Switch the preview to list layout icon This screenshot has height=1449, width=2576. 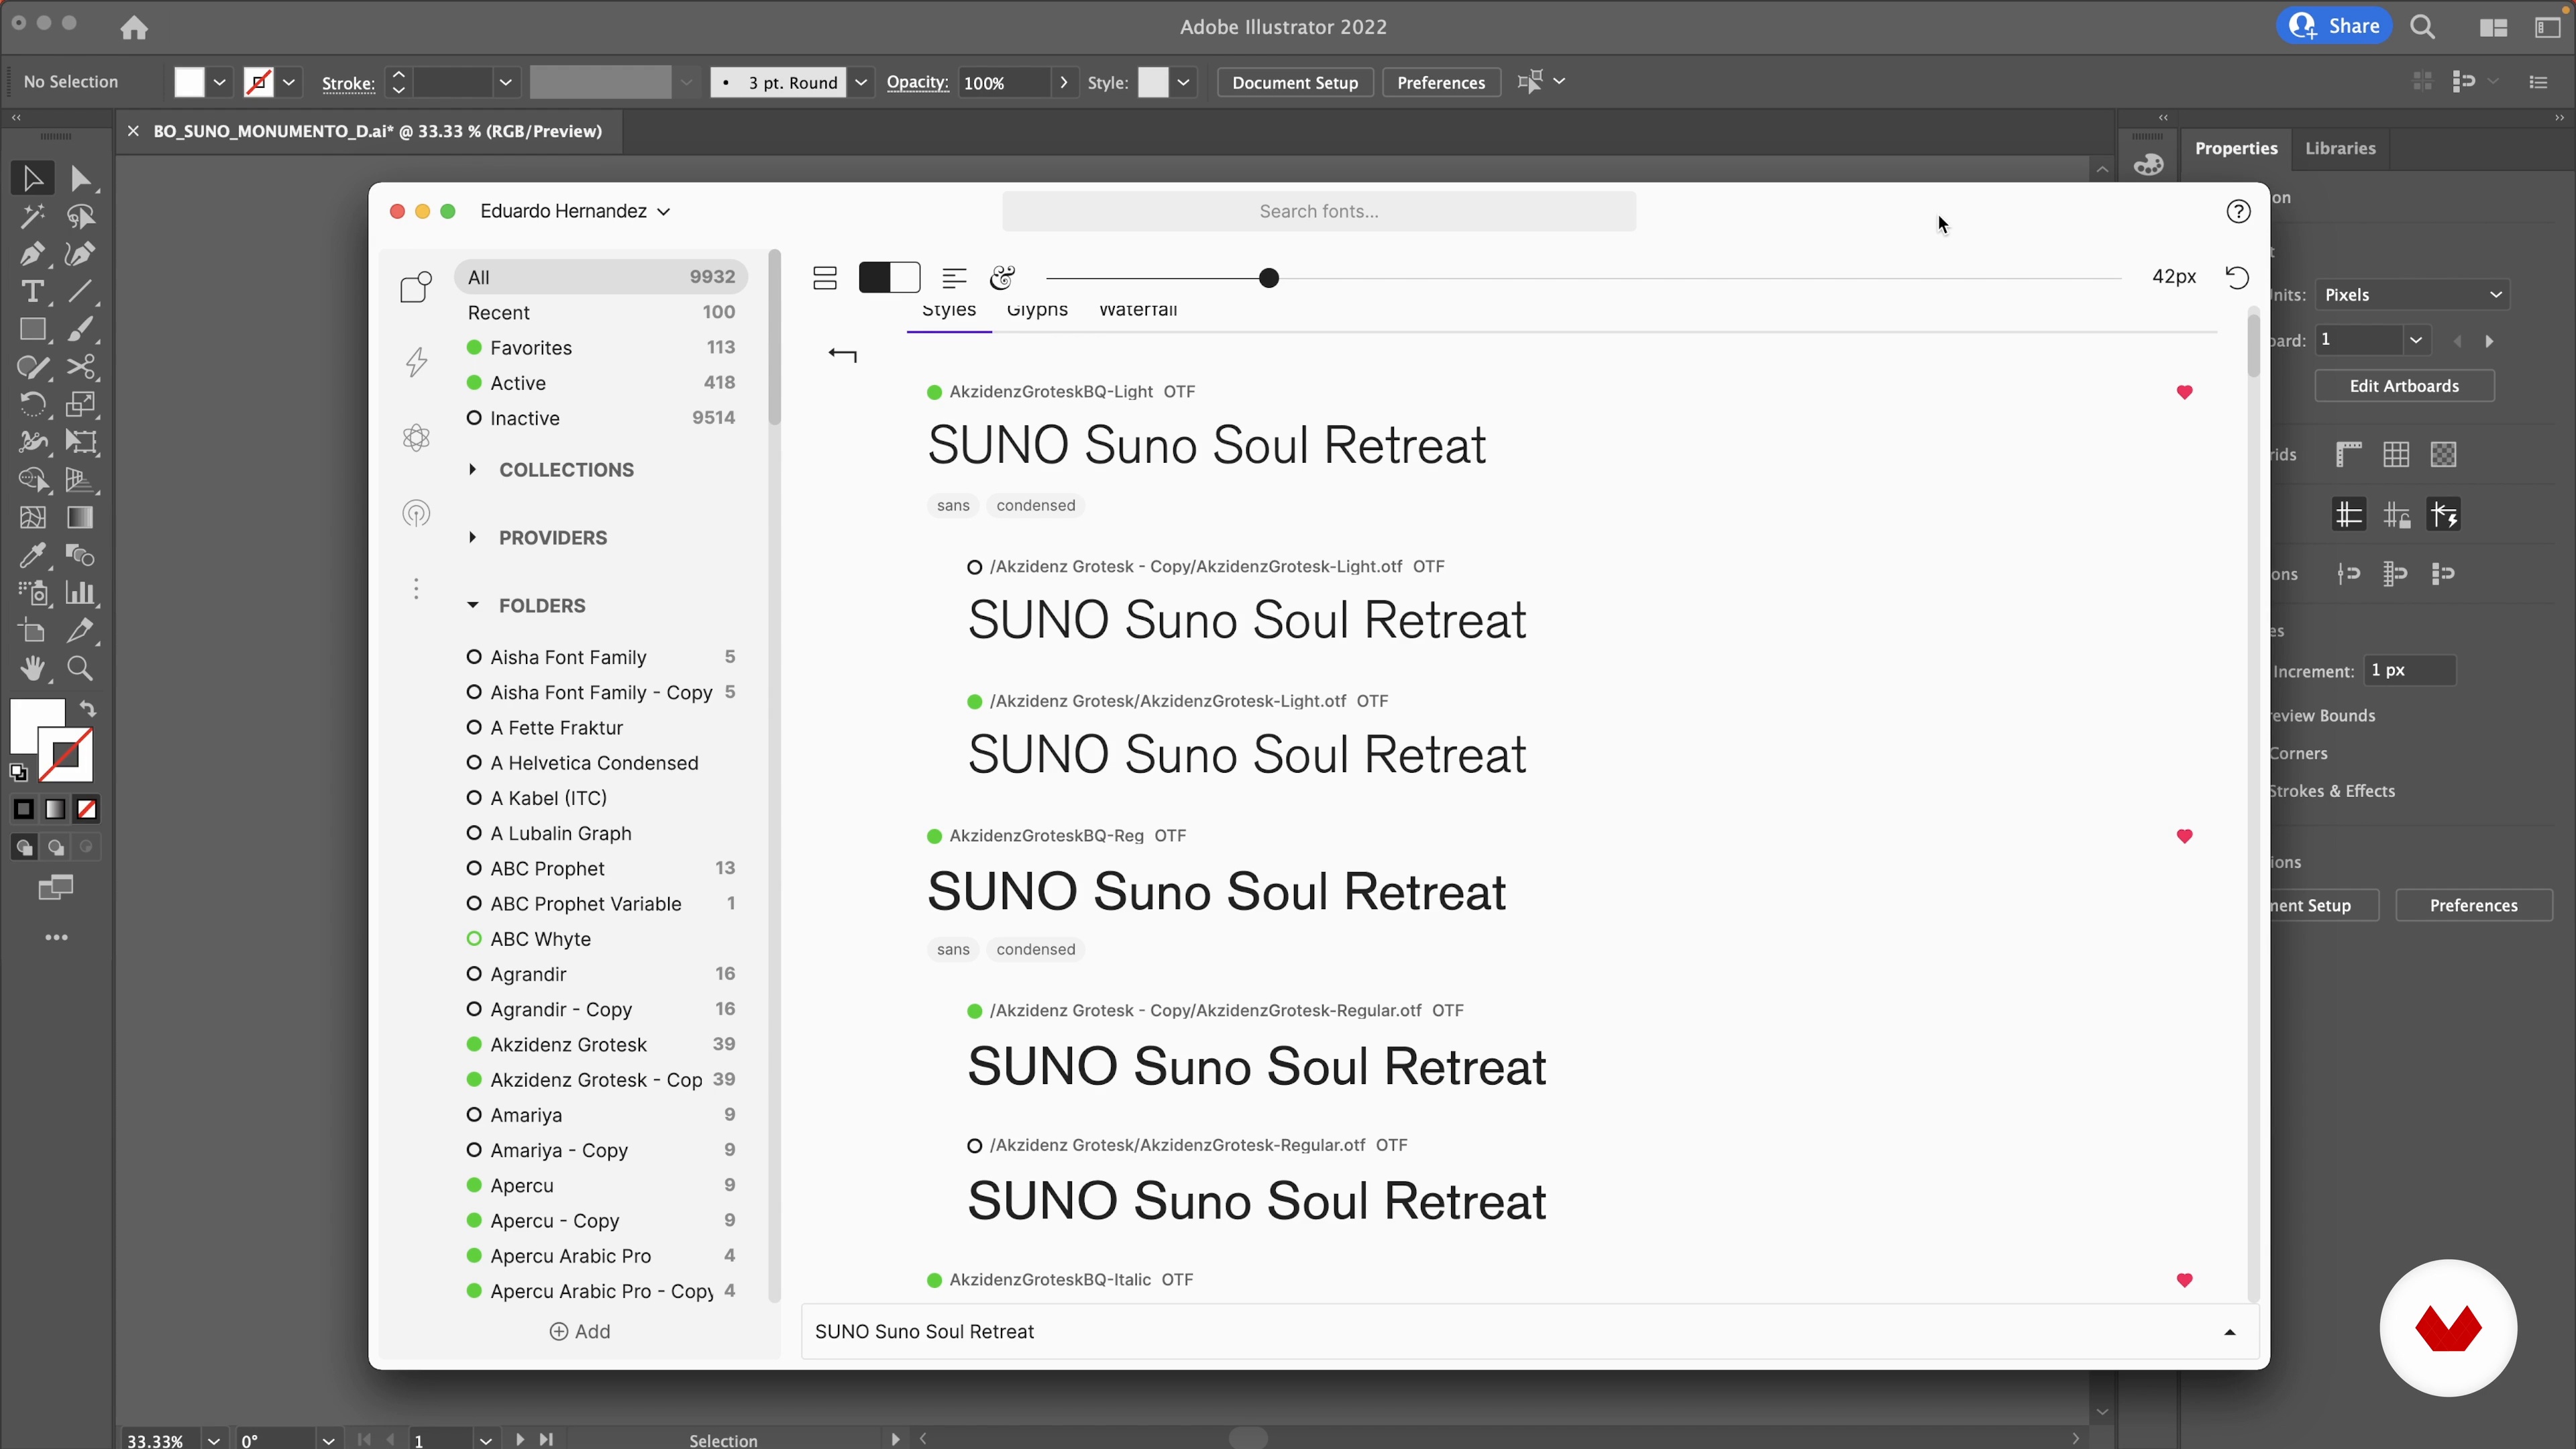point(825,278)
